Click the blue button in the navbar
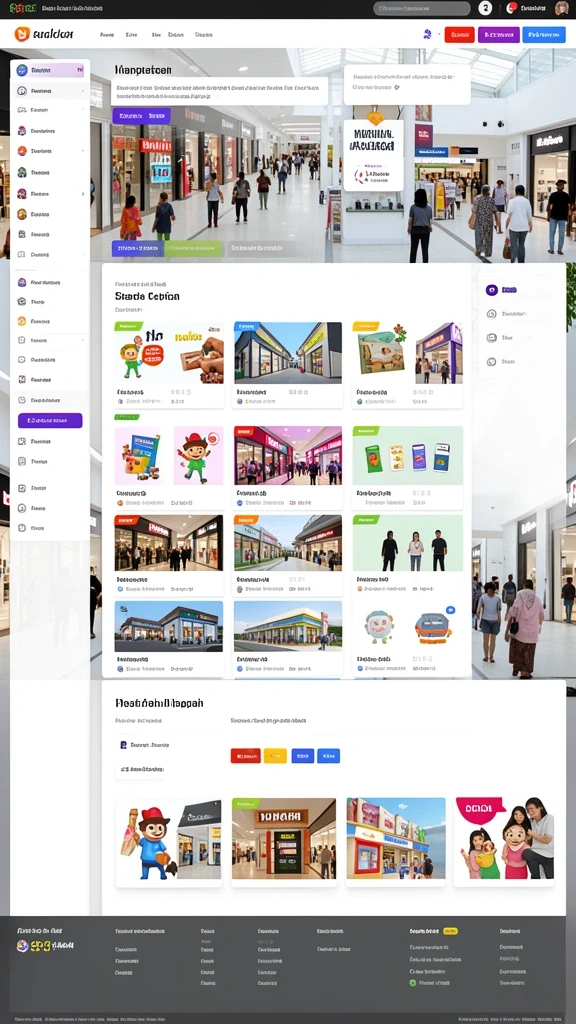 point(543,35)
